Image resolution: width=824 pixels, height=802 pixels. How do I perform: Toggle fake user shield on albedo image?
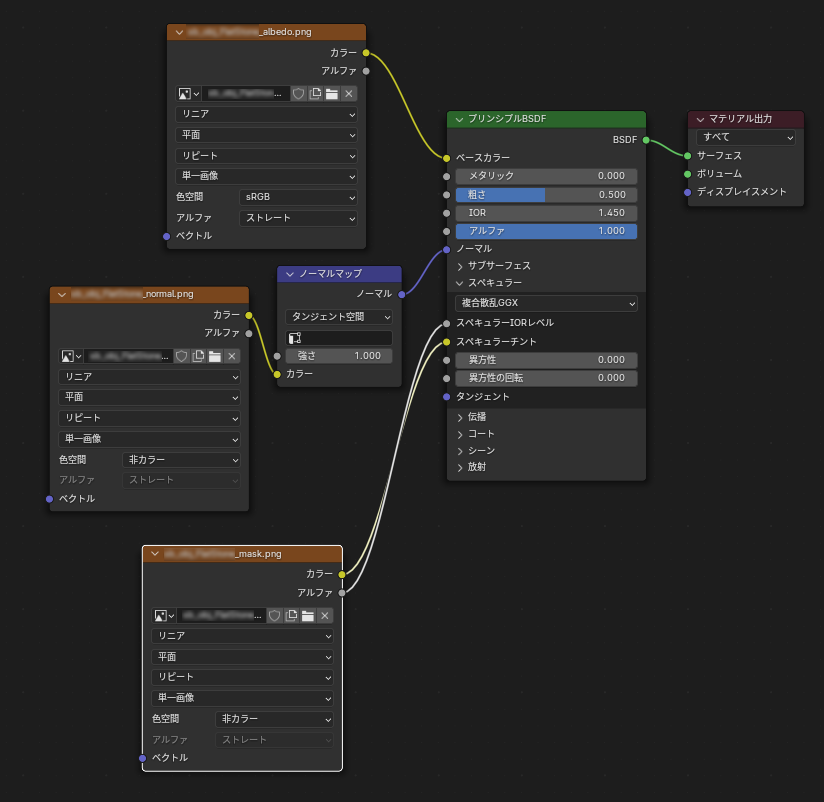point(299,93)
